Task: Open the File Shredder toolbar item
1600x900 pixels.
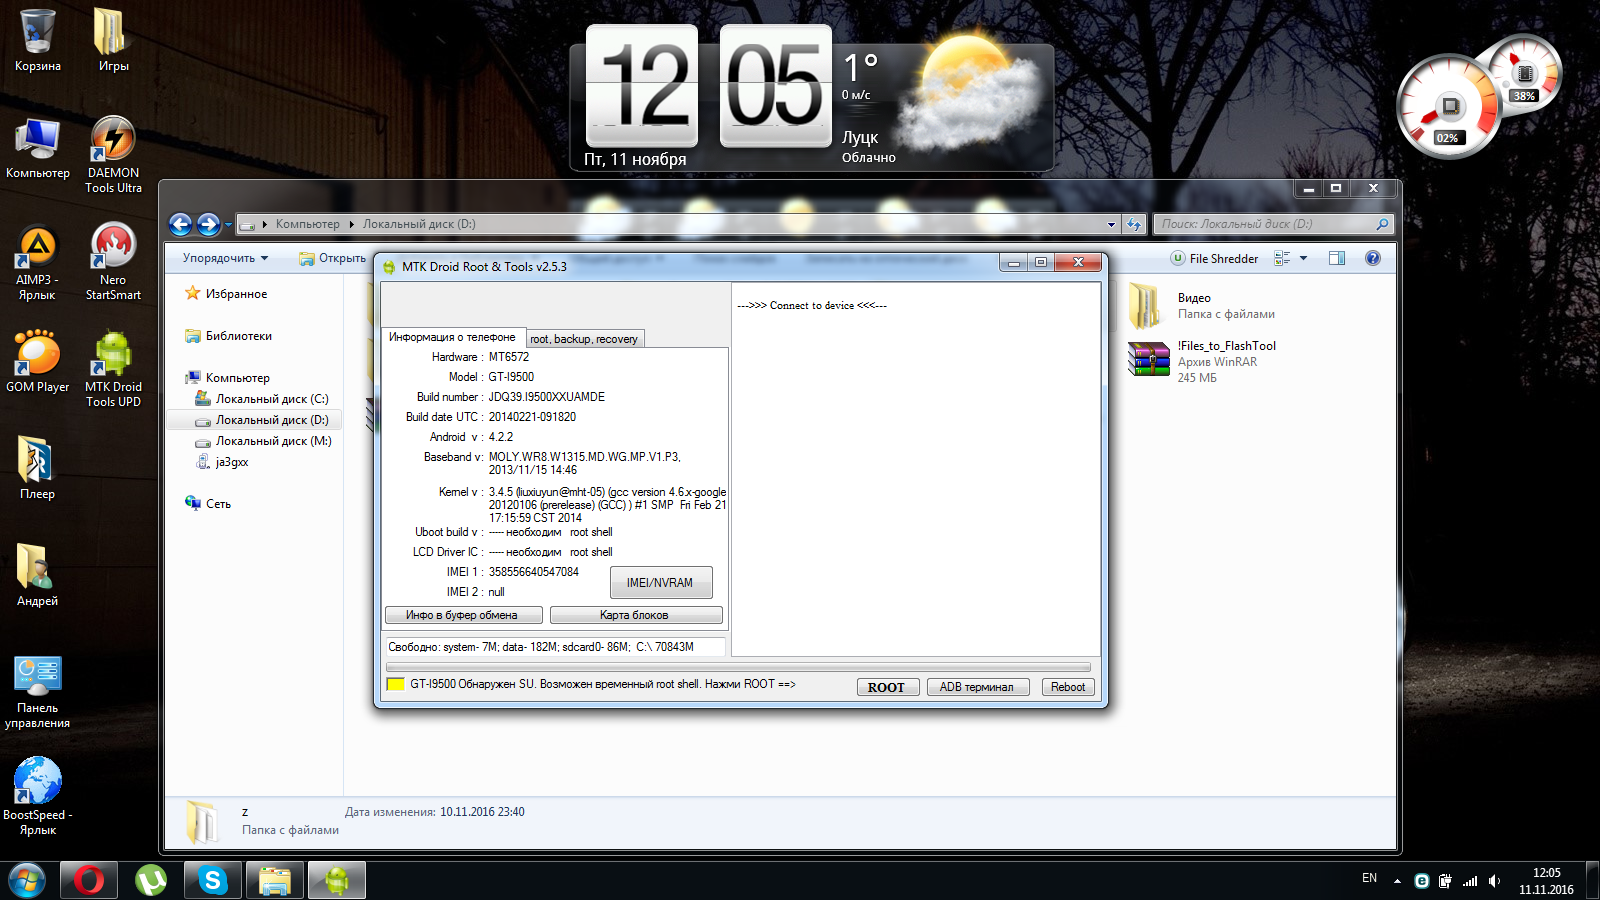Action: [1214, 259]
